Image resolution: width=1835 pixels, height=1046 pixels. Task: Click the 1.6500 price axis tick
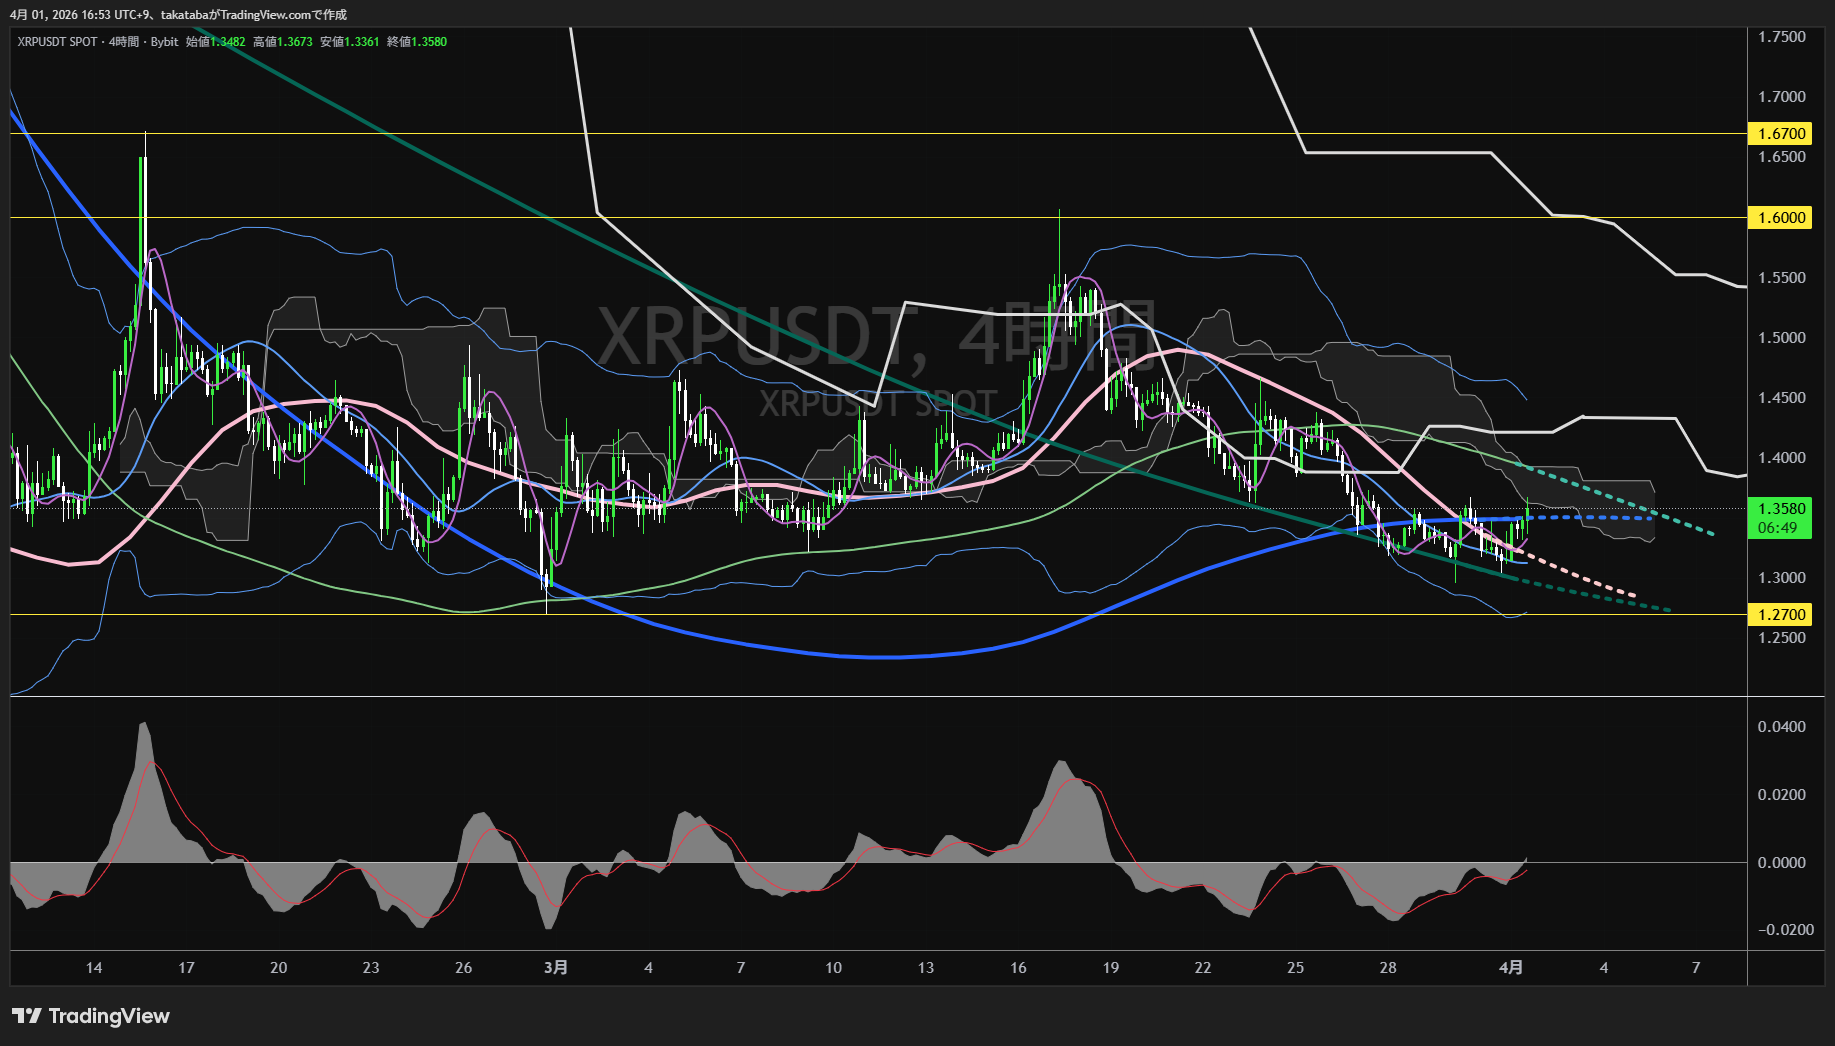(x=1782, y=157)
